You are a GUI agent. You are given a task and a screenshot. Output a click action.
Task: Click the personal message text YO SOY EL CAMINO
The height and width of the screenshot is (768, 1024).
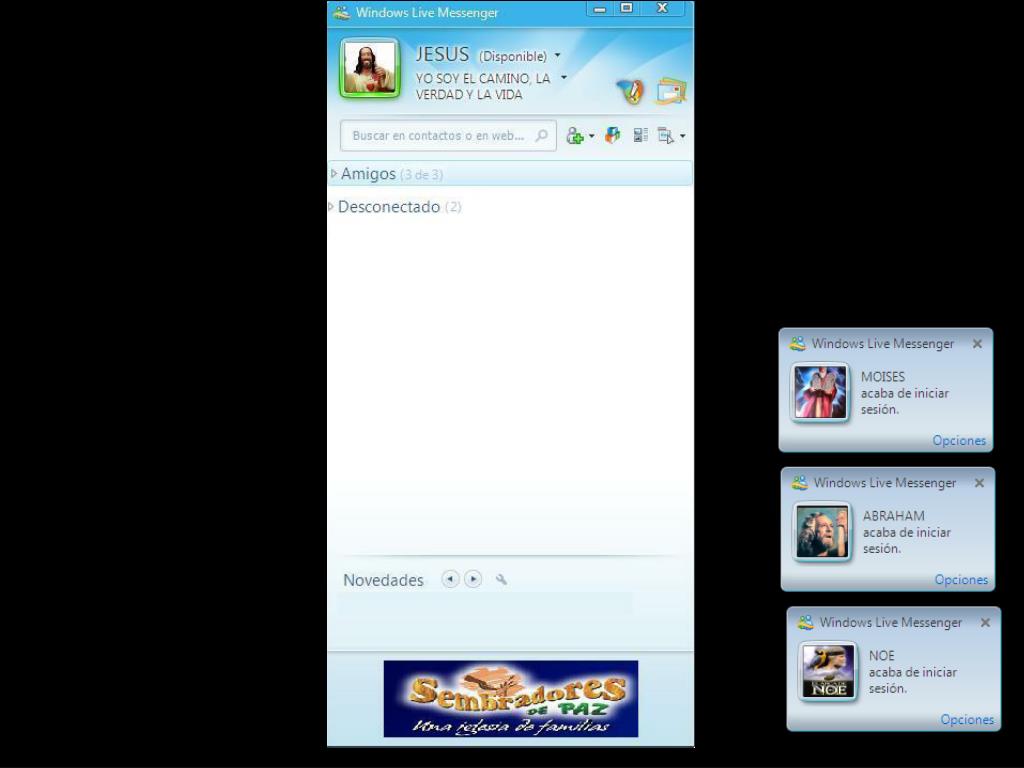pos(483,86)
